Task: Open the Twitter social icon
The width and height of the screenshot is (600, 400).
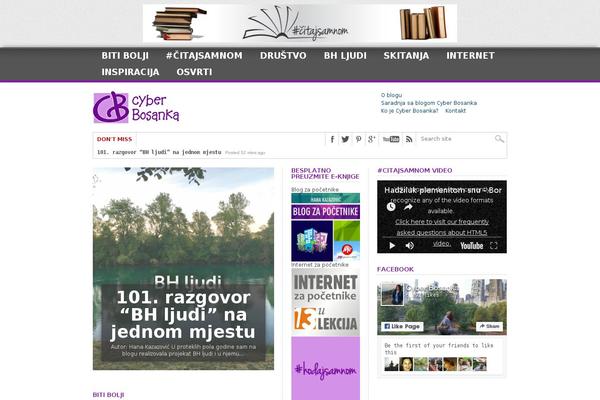Action: coord(345,139)
